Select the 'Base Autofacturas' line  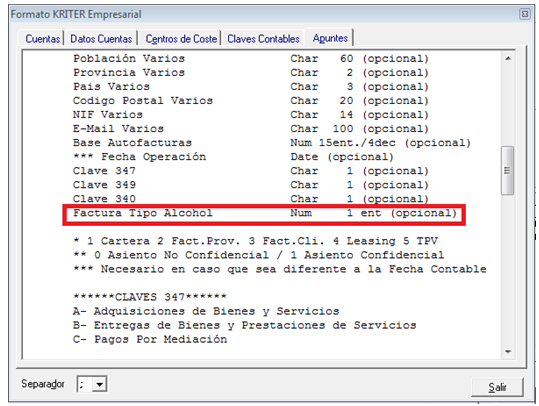272,143
